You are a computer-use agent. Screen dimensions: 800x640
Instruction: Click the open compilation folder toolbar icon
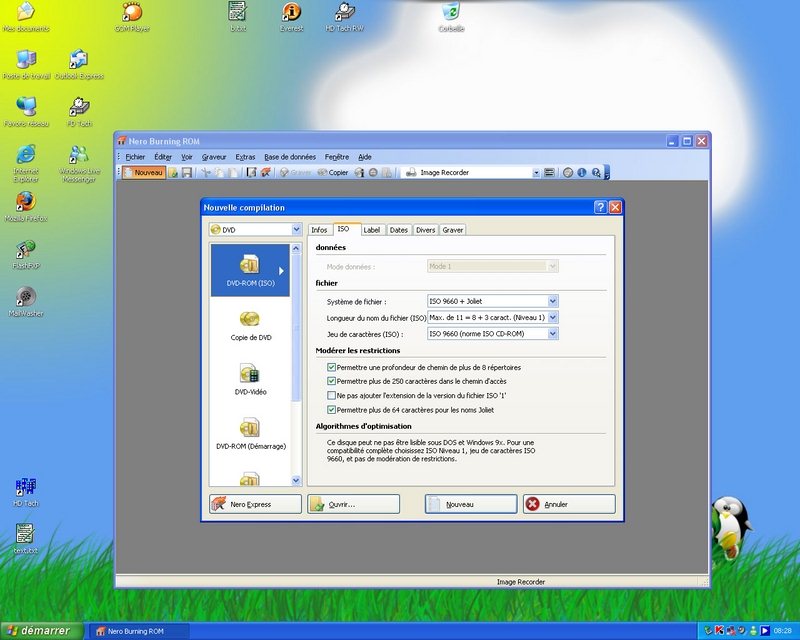[173, 173]
